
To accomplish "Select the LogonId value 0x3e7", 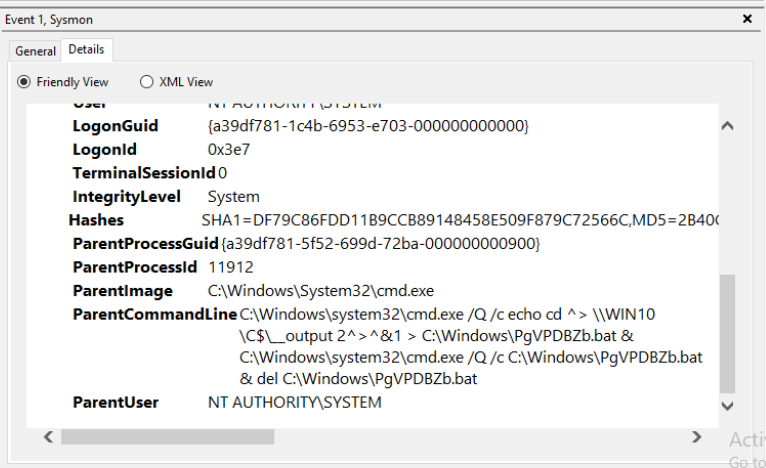I will (228, 150).
